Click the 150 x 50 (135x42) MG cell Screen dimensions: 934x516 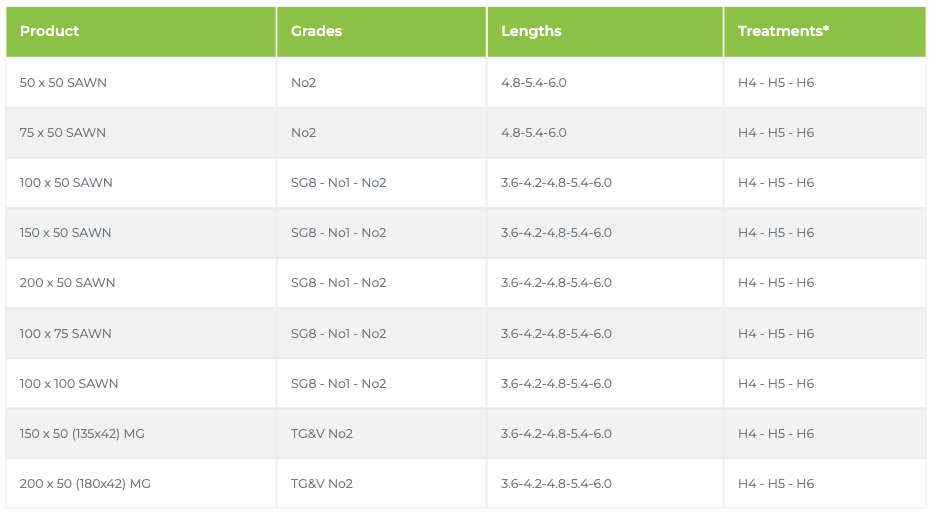[x=82, y=433]
